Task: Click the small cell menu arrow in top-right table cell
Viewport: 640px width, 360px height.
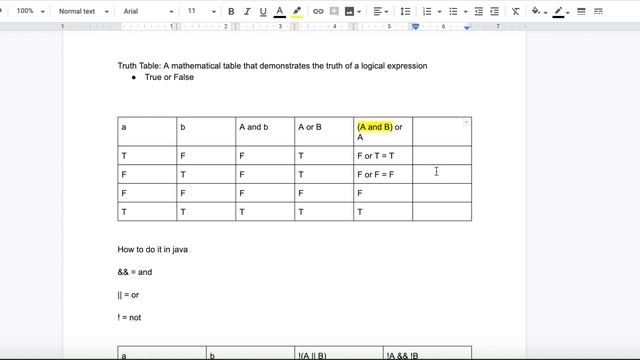Action: pyautogui.click(x=466, y=122)
